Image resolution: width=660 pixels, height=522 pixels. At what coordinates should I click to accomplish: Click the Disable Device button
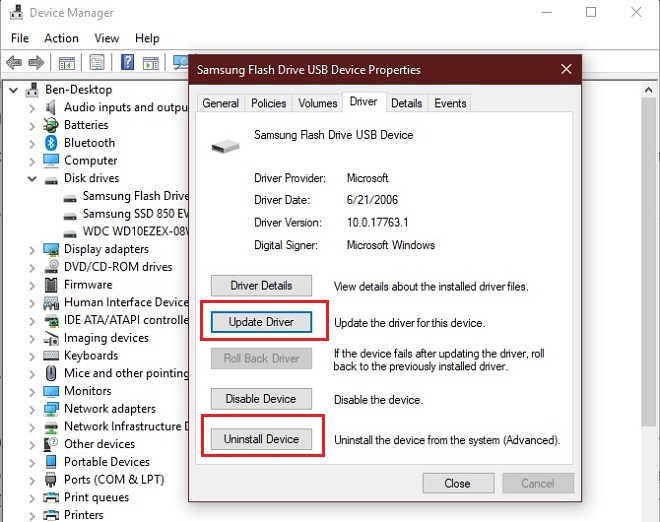(x=261, y=399)
